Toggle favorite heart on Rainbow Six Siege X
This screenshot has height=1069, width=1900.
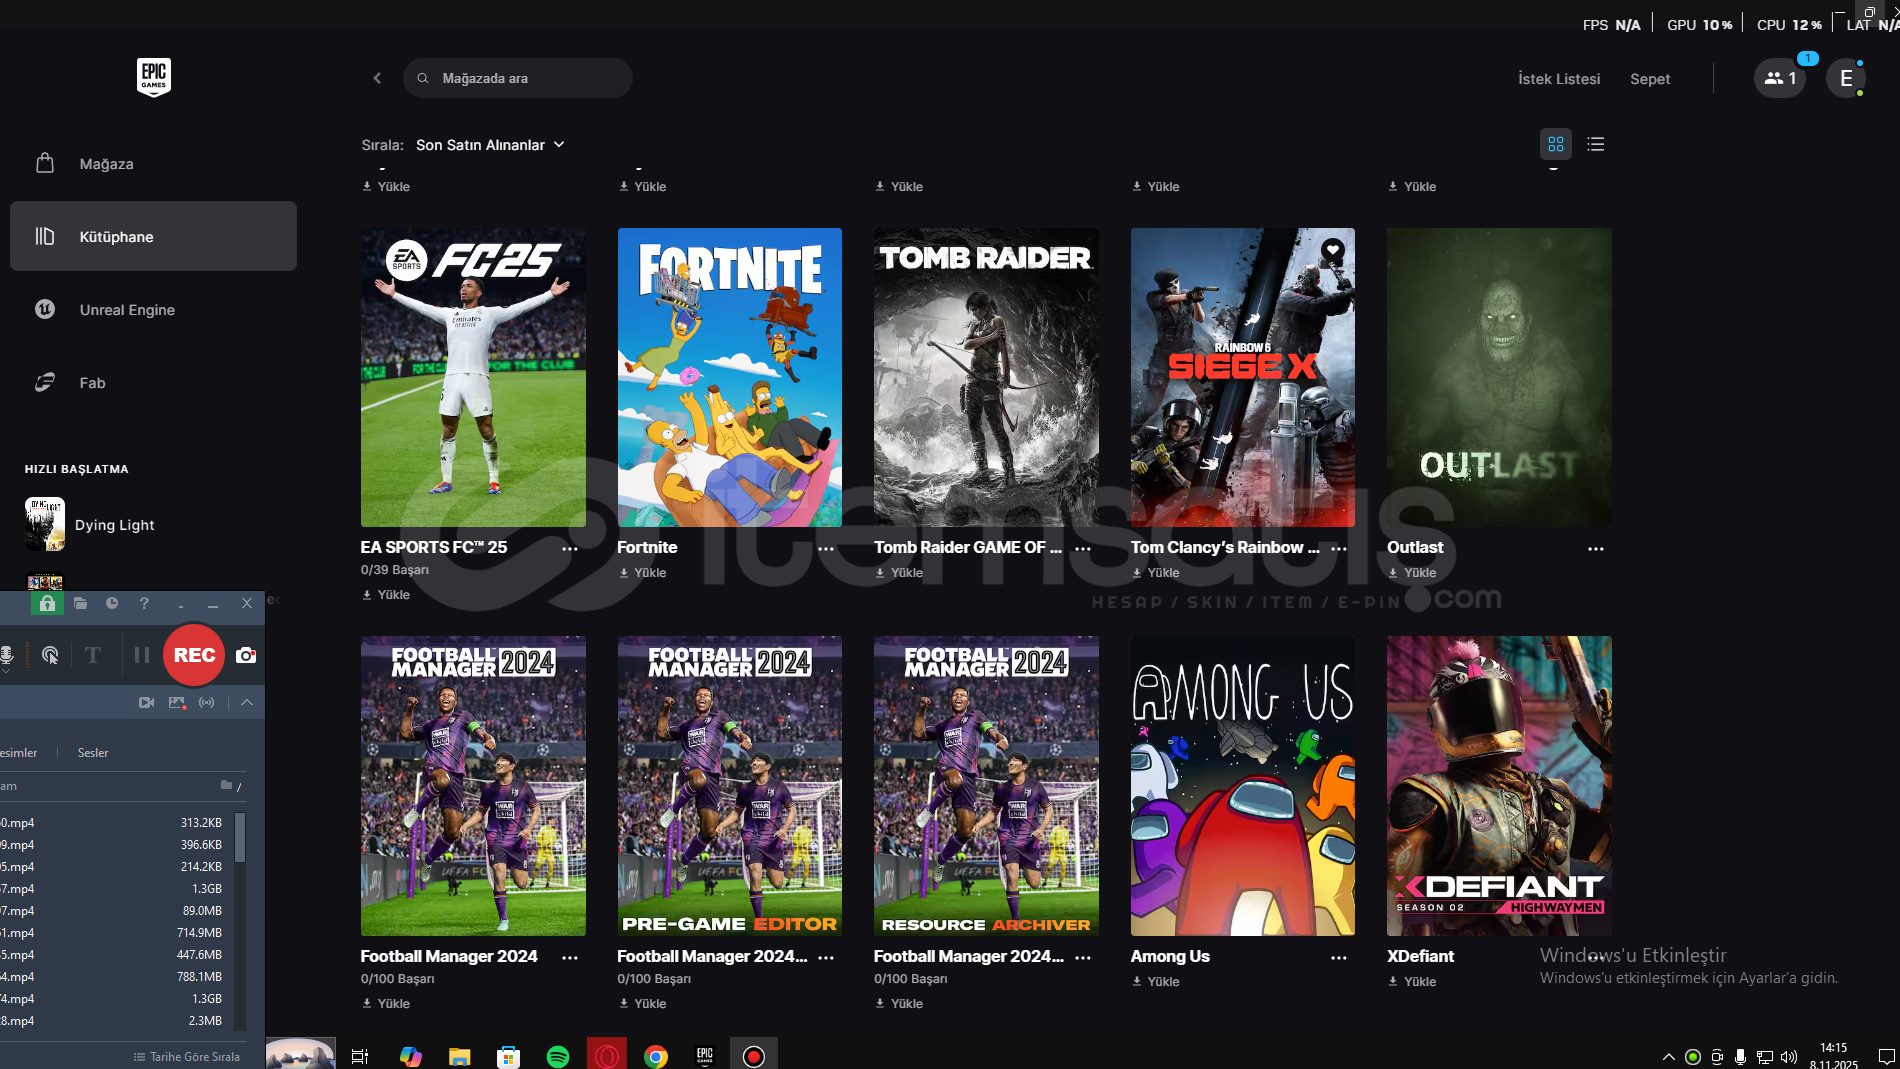tap(1333, 249)
